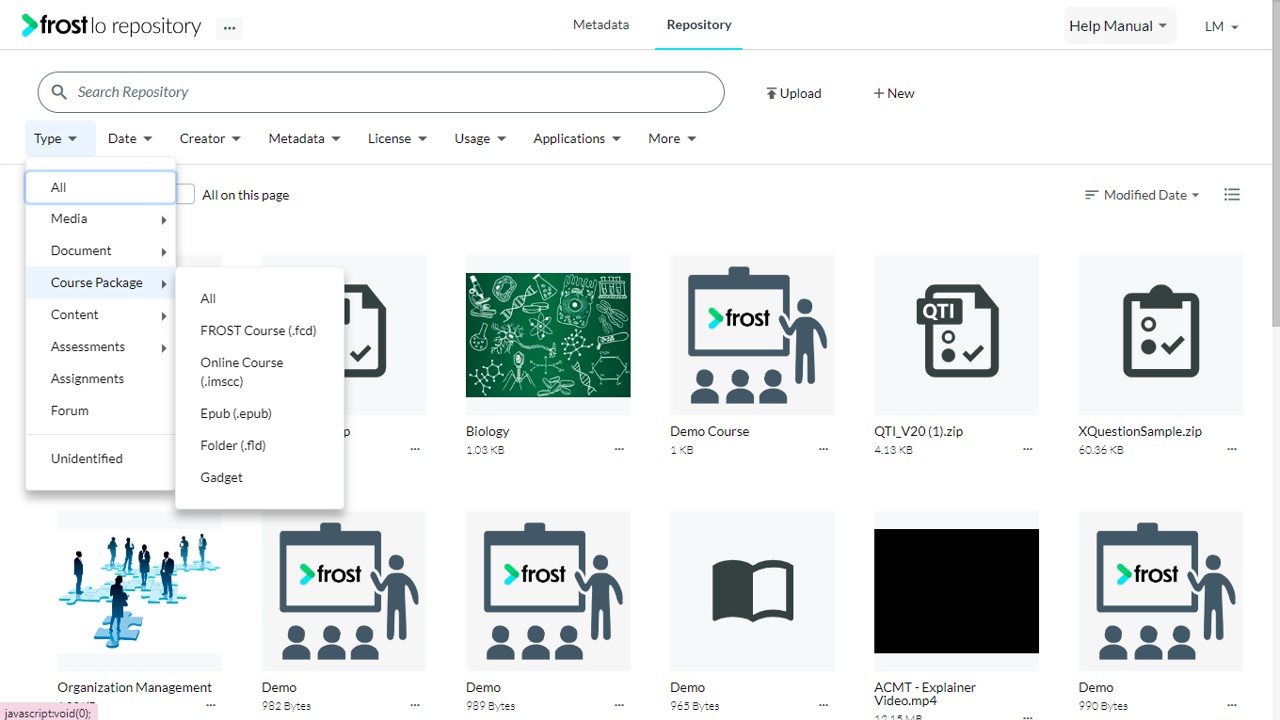Toggle All on this page checkbox
The image size is (1280, 720).
pos(185,194)
